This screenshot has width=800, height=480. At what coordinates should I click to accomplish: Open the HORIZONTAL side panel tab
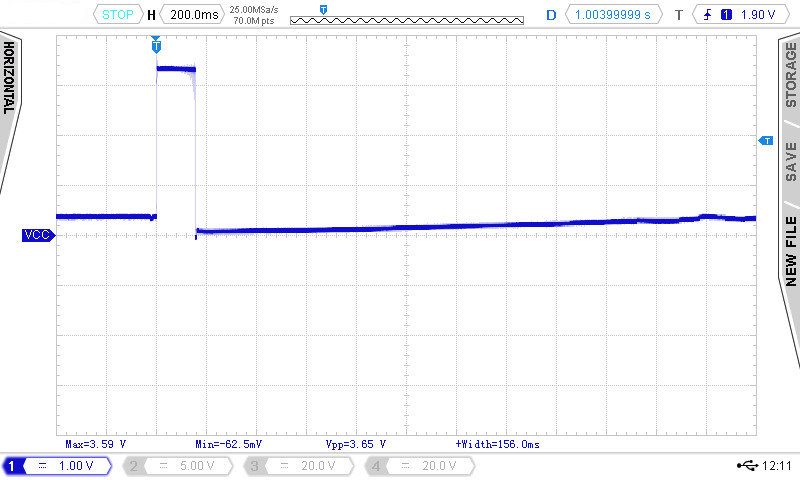(9, 78)
